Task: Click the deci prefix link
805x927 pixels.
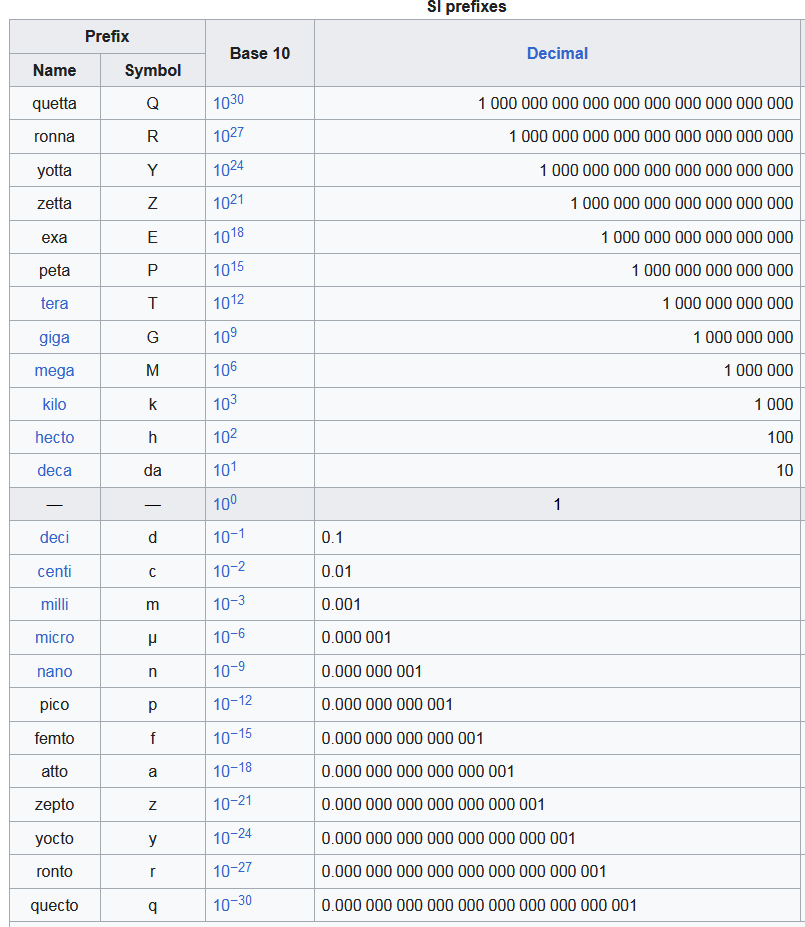Action: 54,537
